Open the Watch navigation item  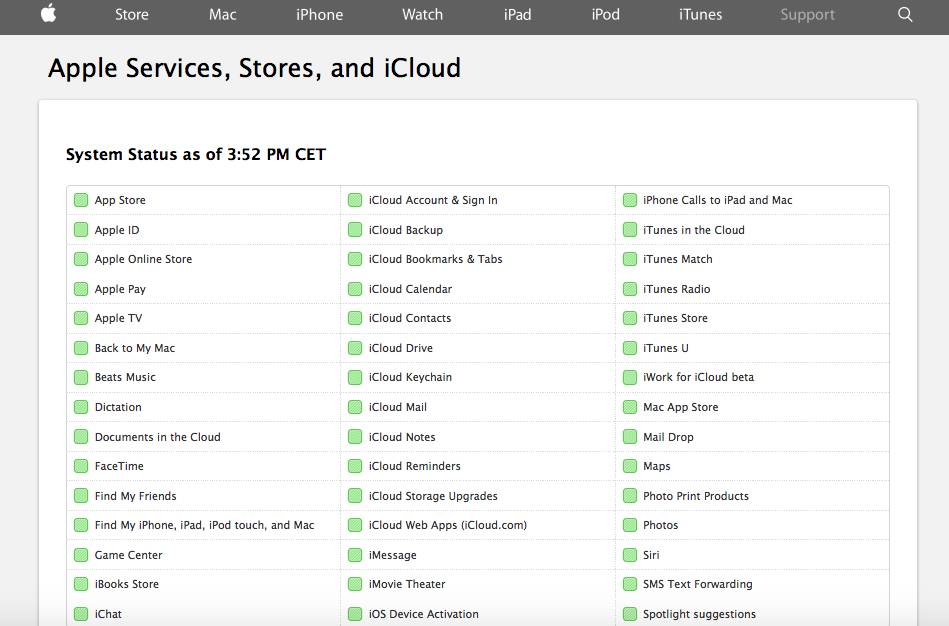(422, 15)
